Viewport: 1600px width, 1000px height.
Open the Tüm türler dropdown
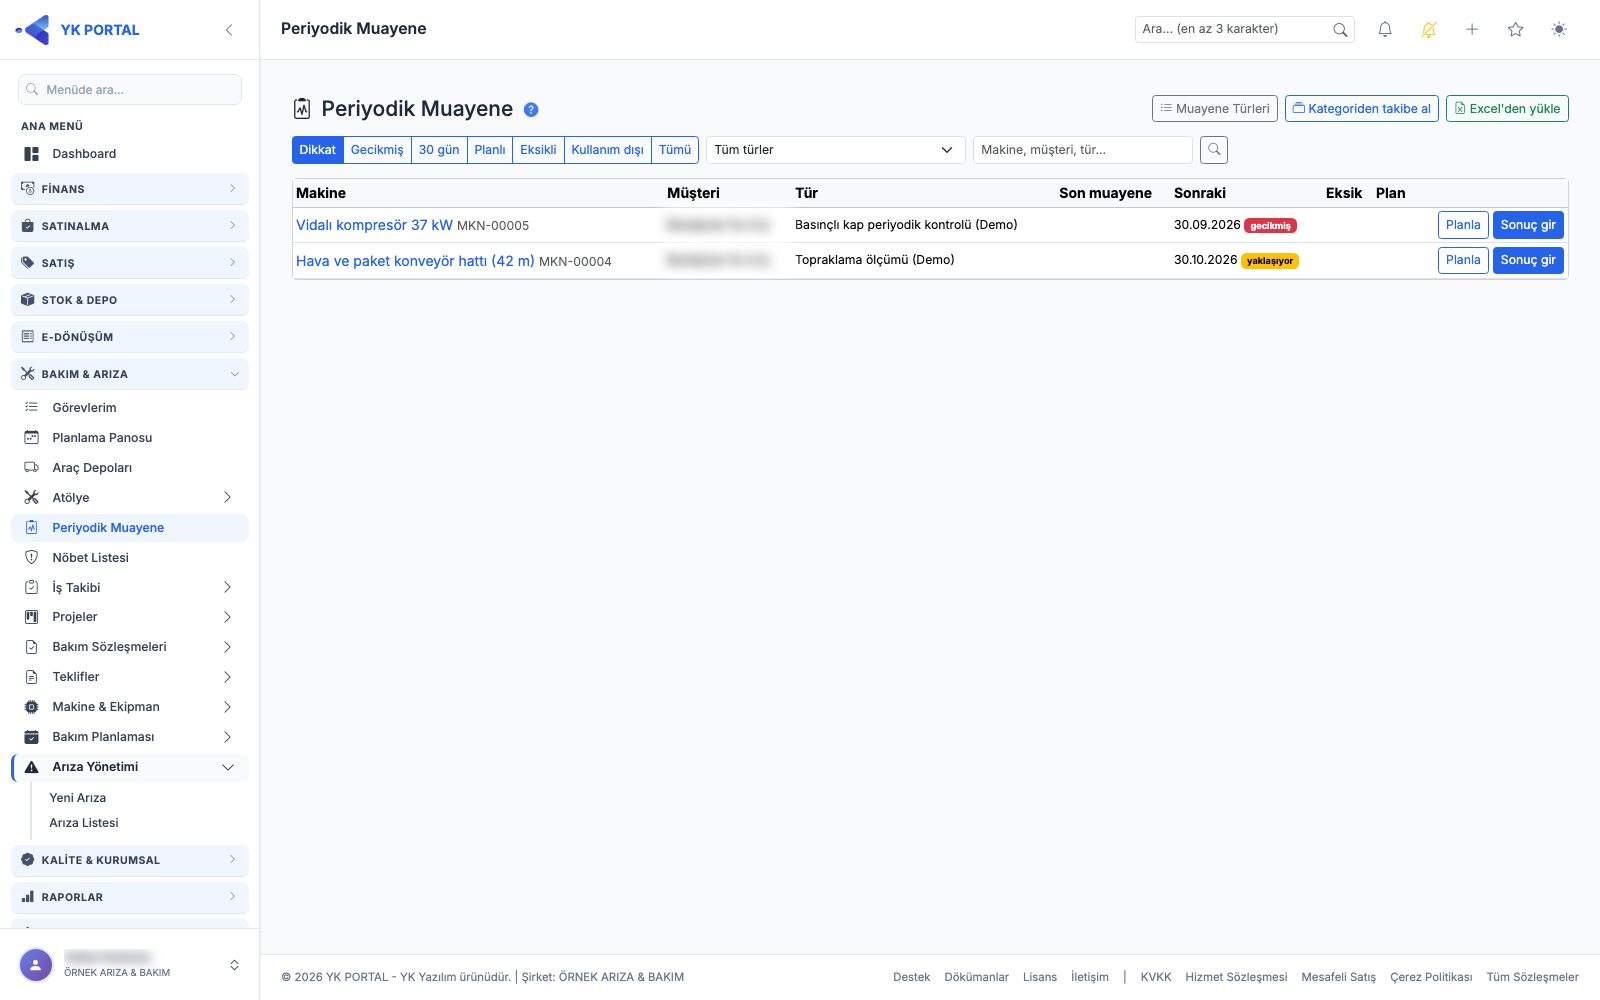point(836,150)
